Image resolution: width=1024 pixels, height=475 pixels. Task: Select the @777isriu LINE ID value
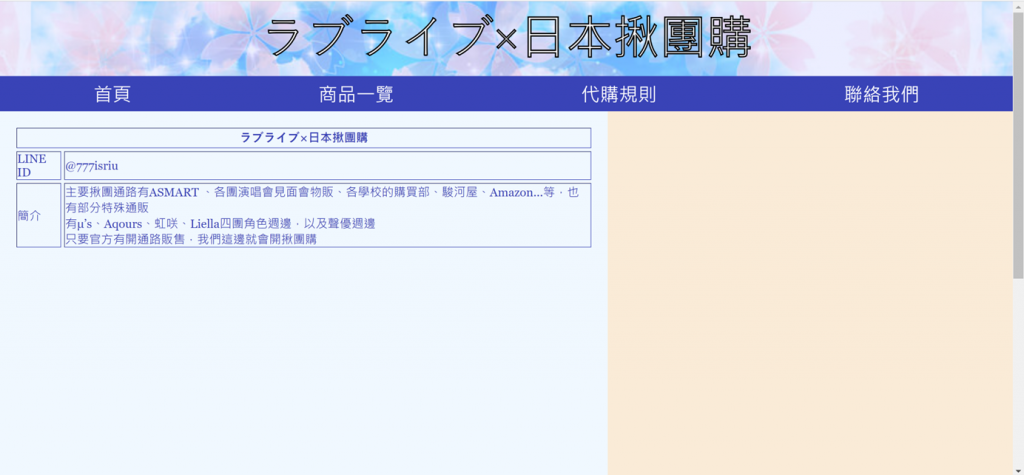[91, 166]
